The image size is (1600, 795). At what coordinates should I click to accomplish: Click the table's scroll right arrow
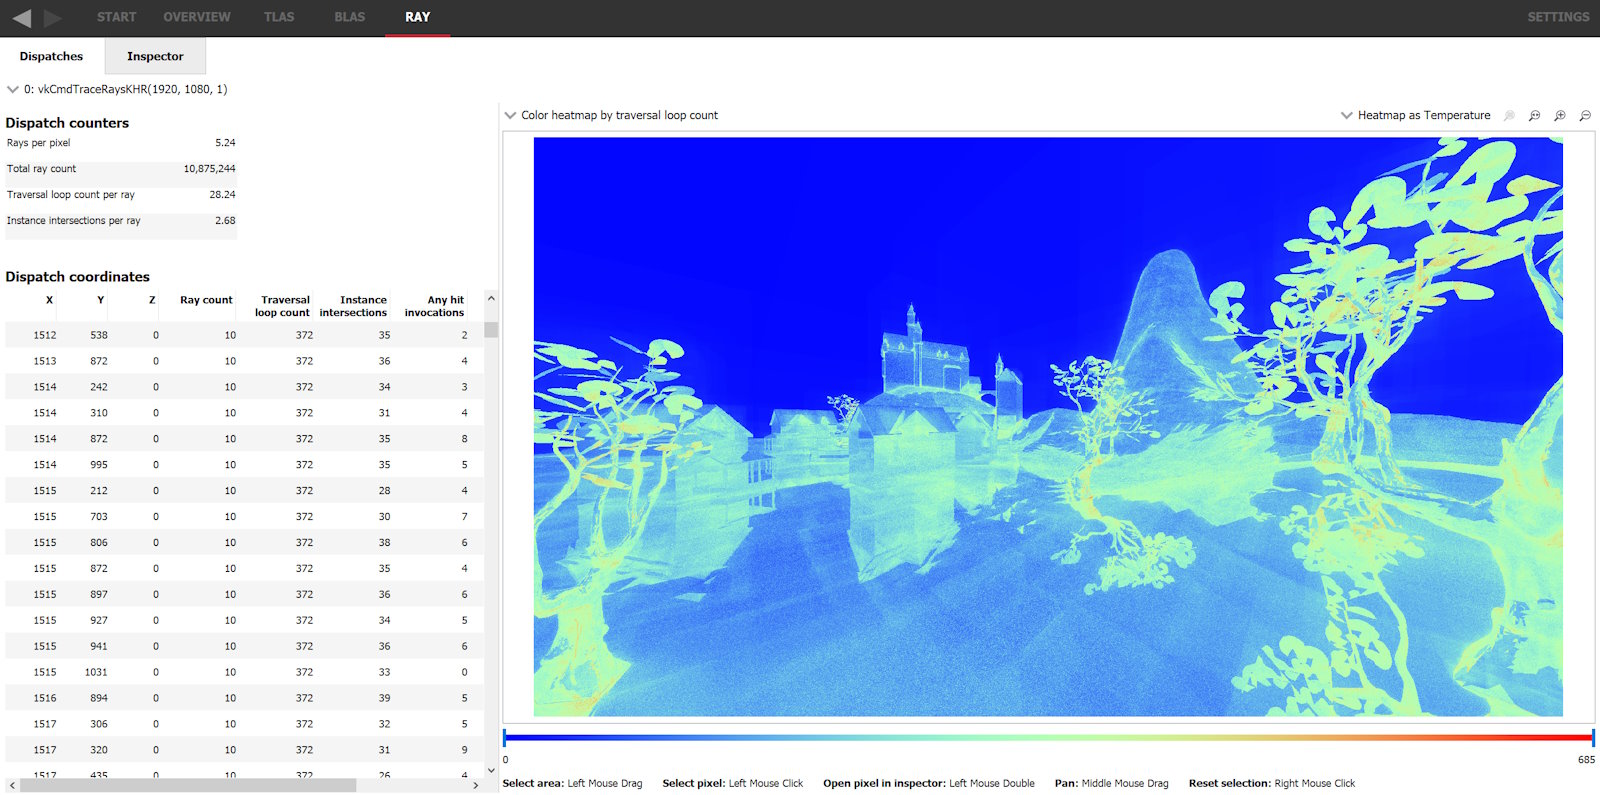[476, 785]
